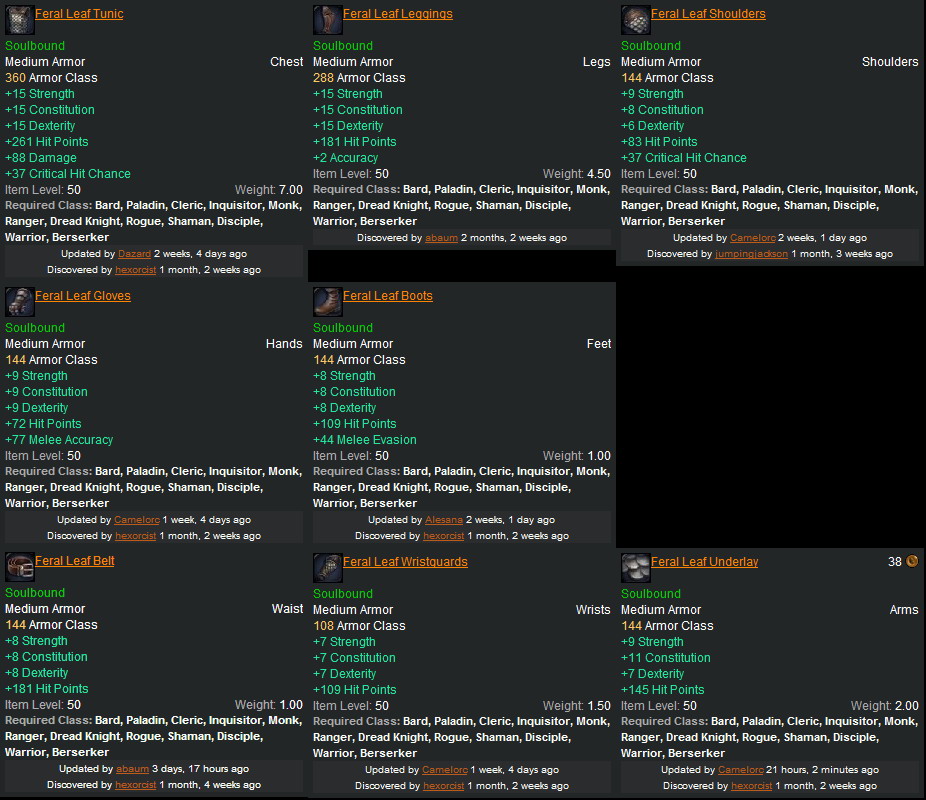View jumpingjackson's profile from Shoulders card
Viewport: 926px width, 800px height.
[751, 254]
